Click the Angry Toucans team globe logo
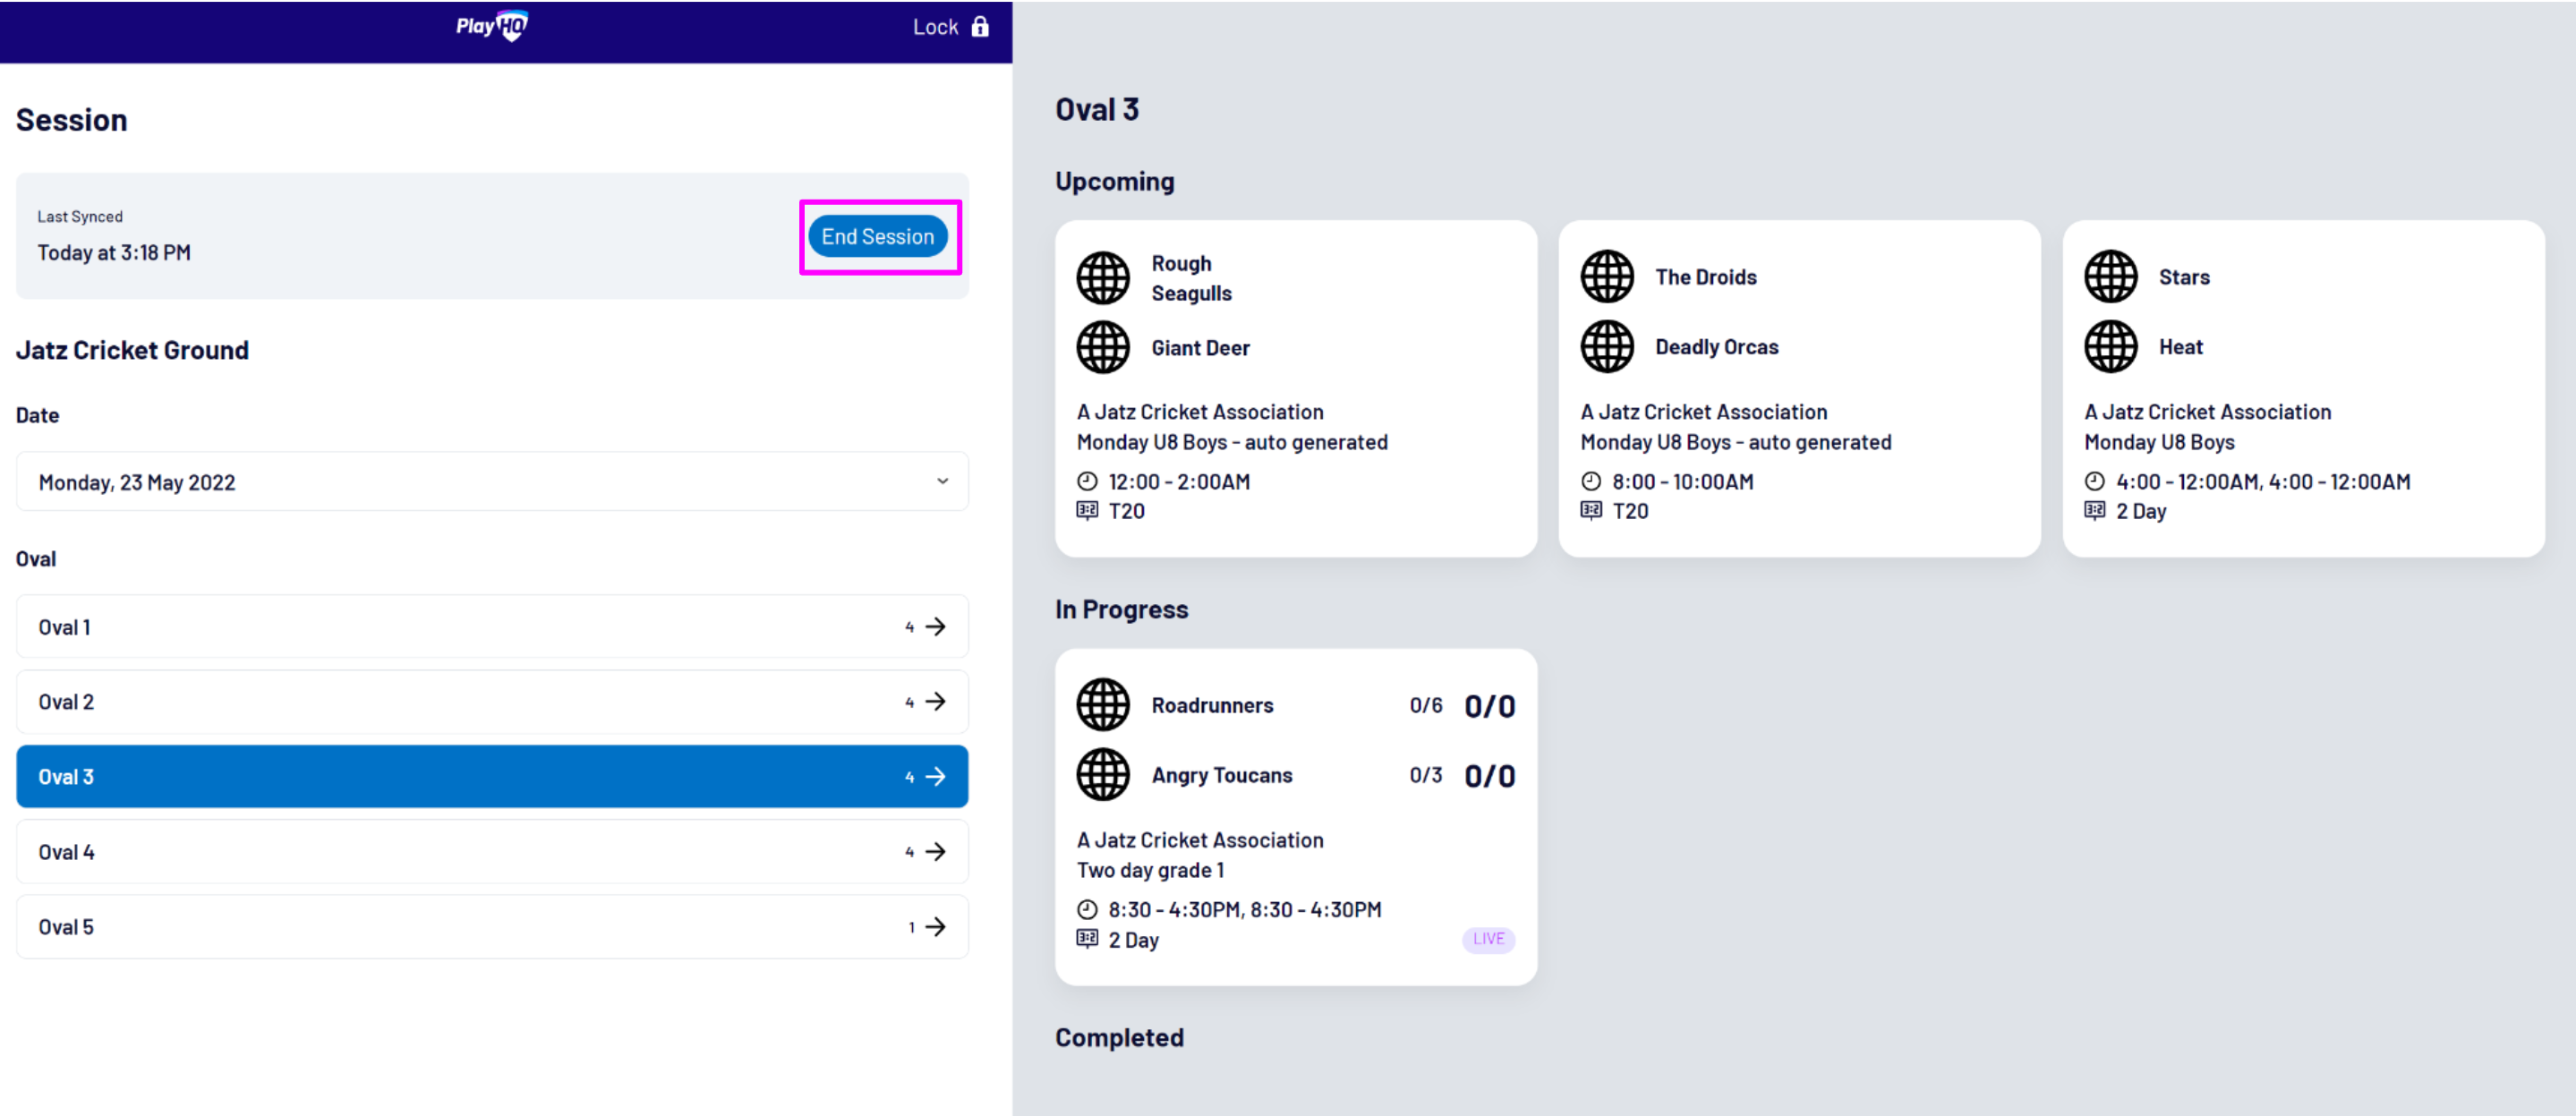 point(1102,775)
